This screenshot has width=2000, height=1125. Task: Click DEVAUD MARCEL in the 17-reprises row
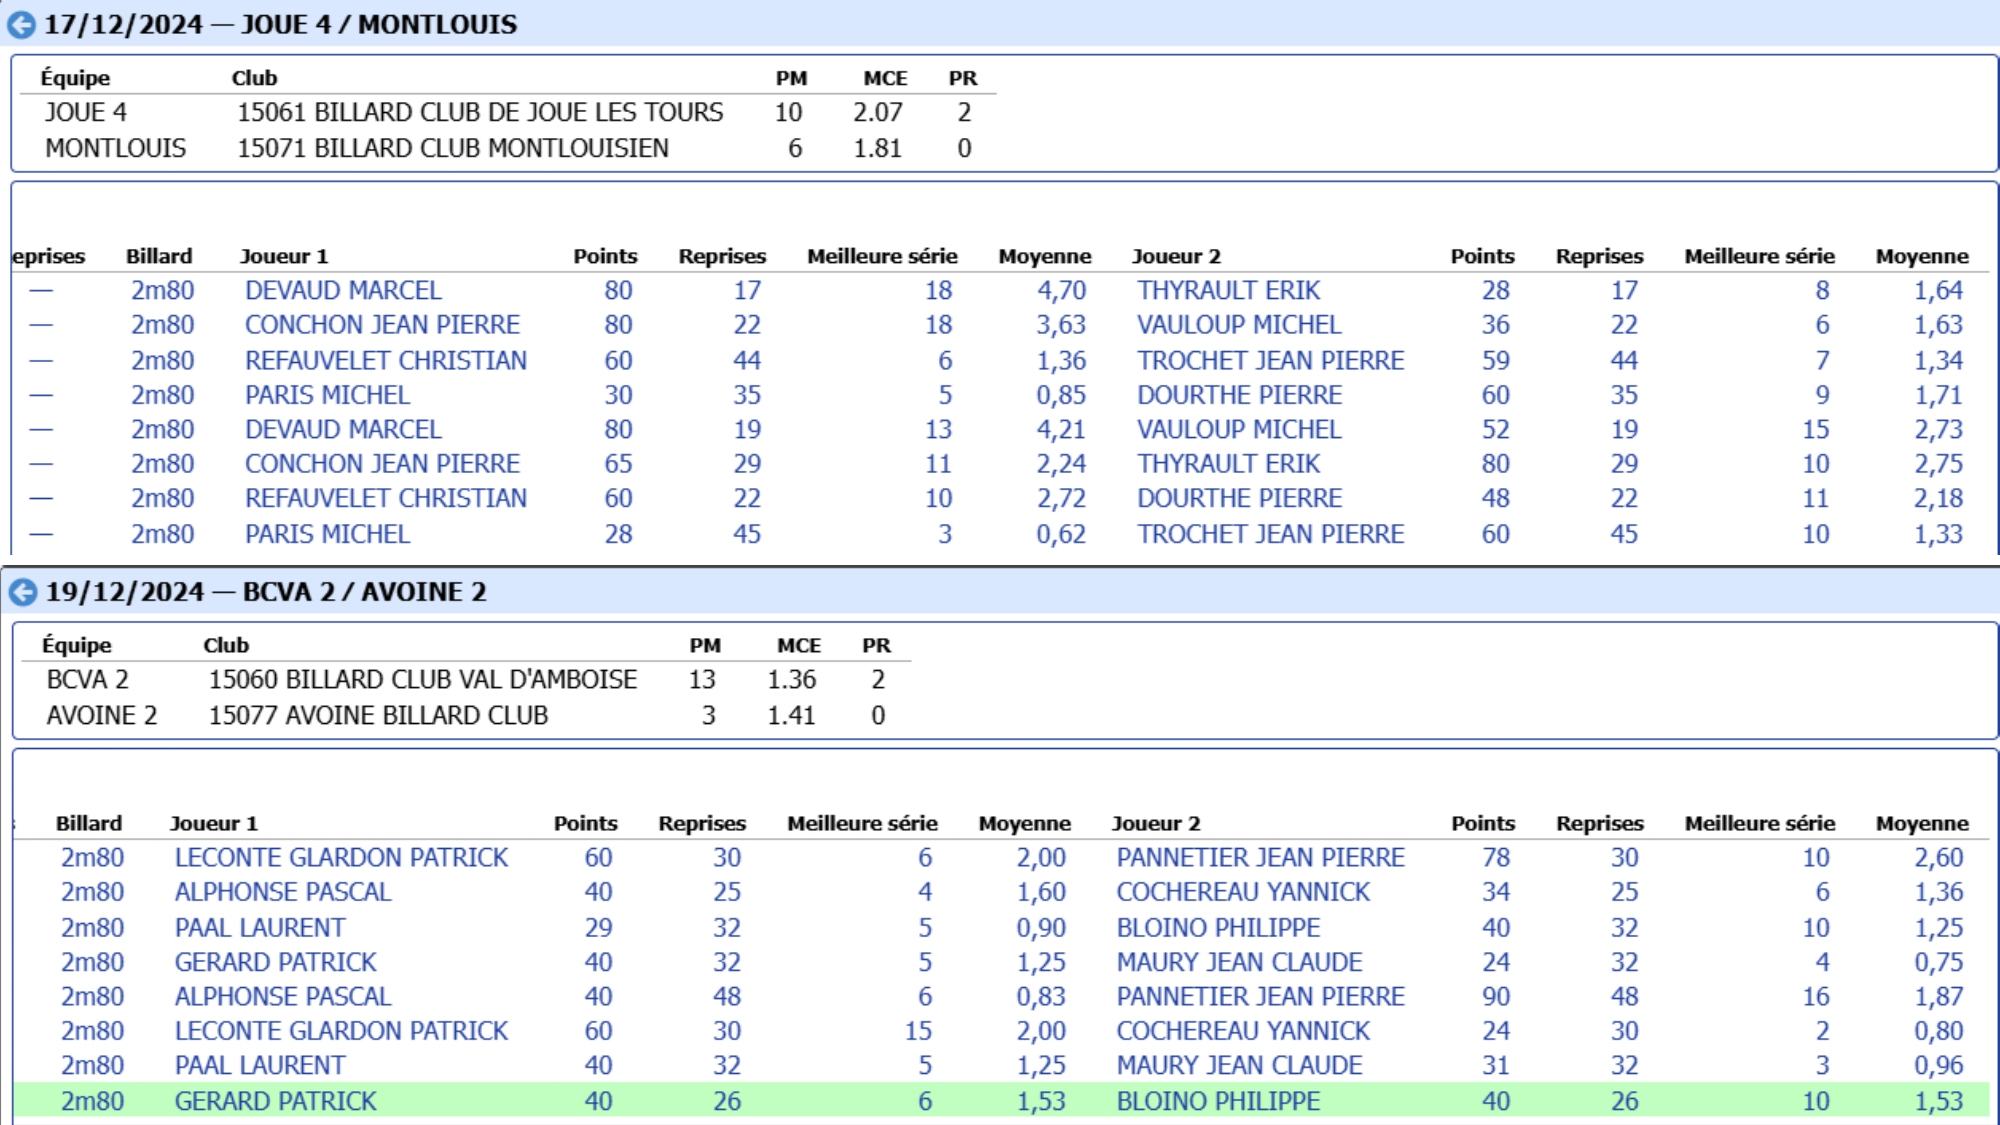point(343,291)
